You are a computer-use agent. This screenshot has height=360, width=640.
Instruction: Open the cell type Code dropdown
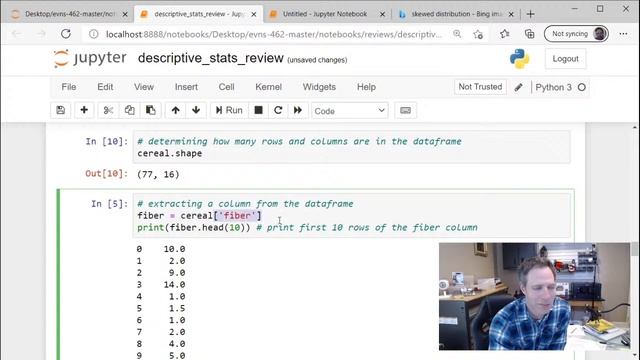click(x=350, y=111)
